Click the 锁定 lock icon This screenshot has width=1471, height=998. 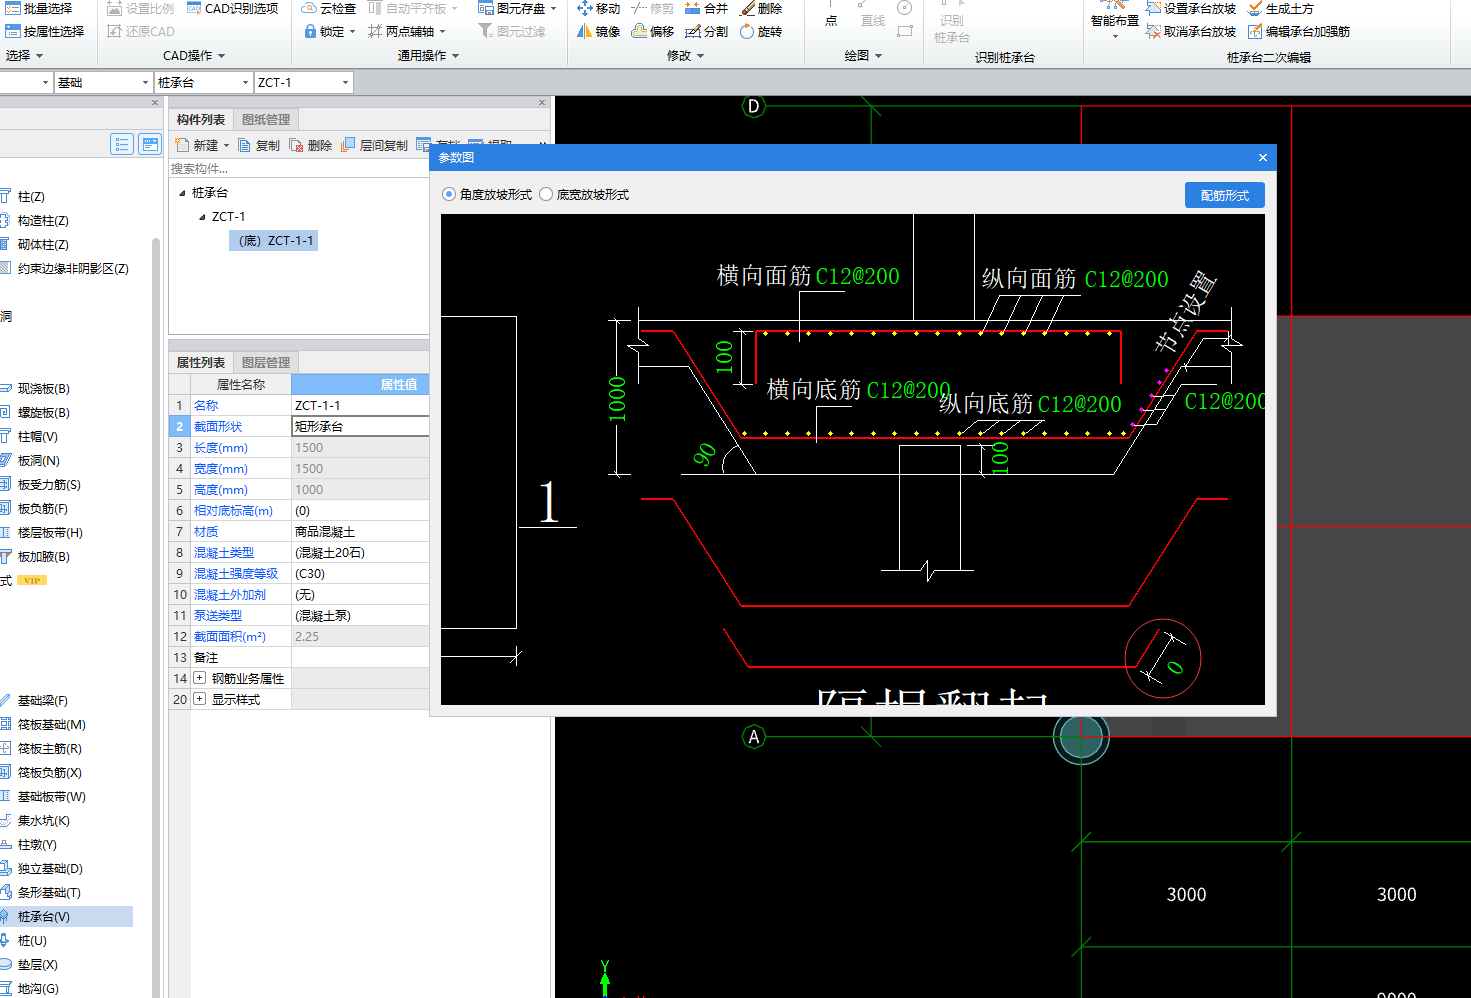point(310,31)
